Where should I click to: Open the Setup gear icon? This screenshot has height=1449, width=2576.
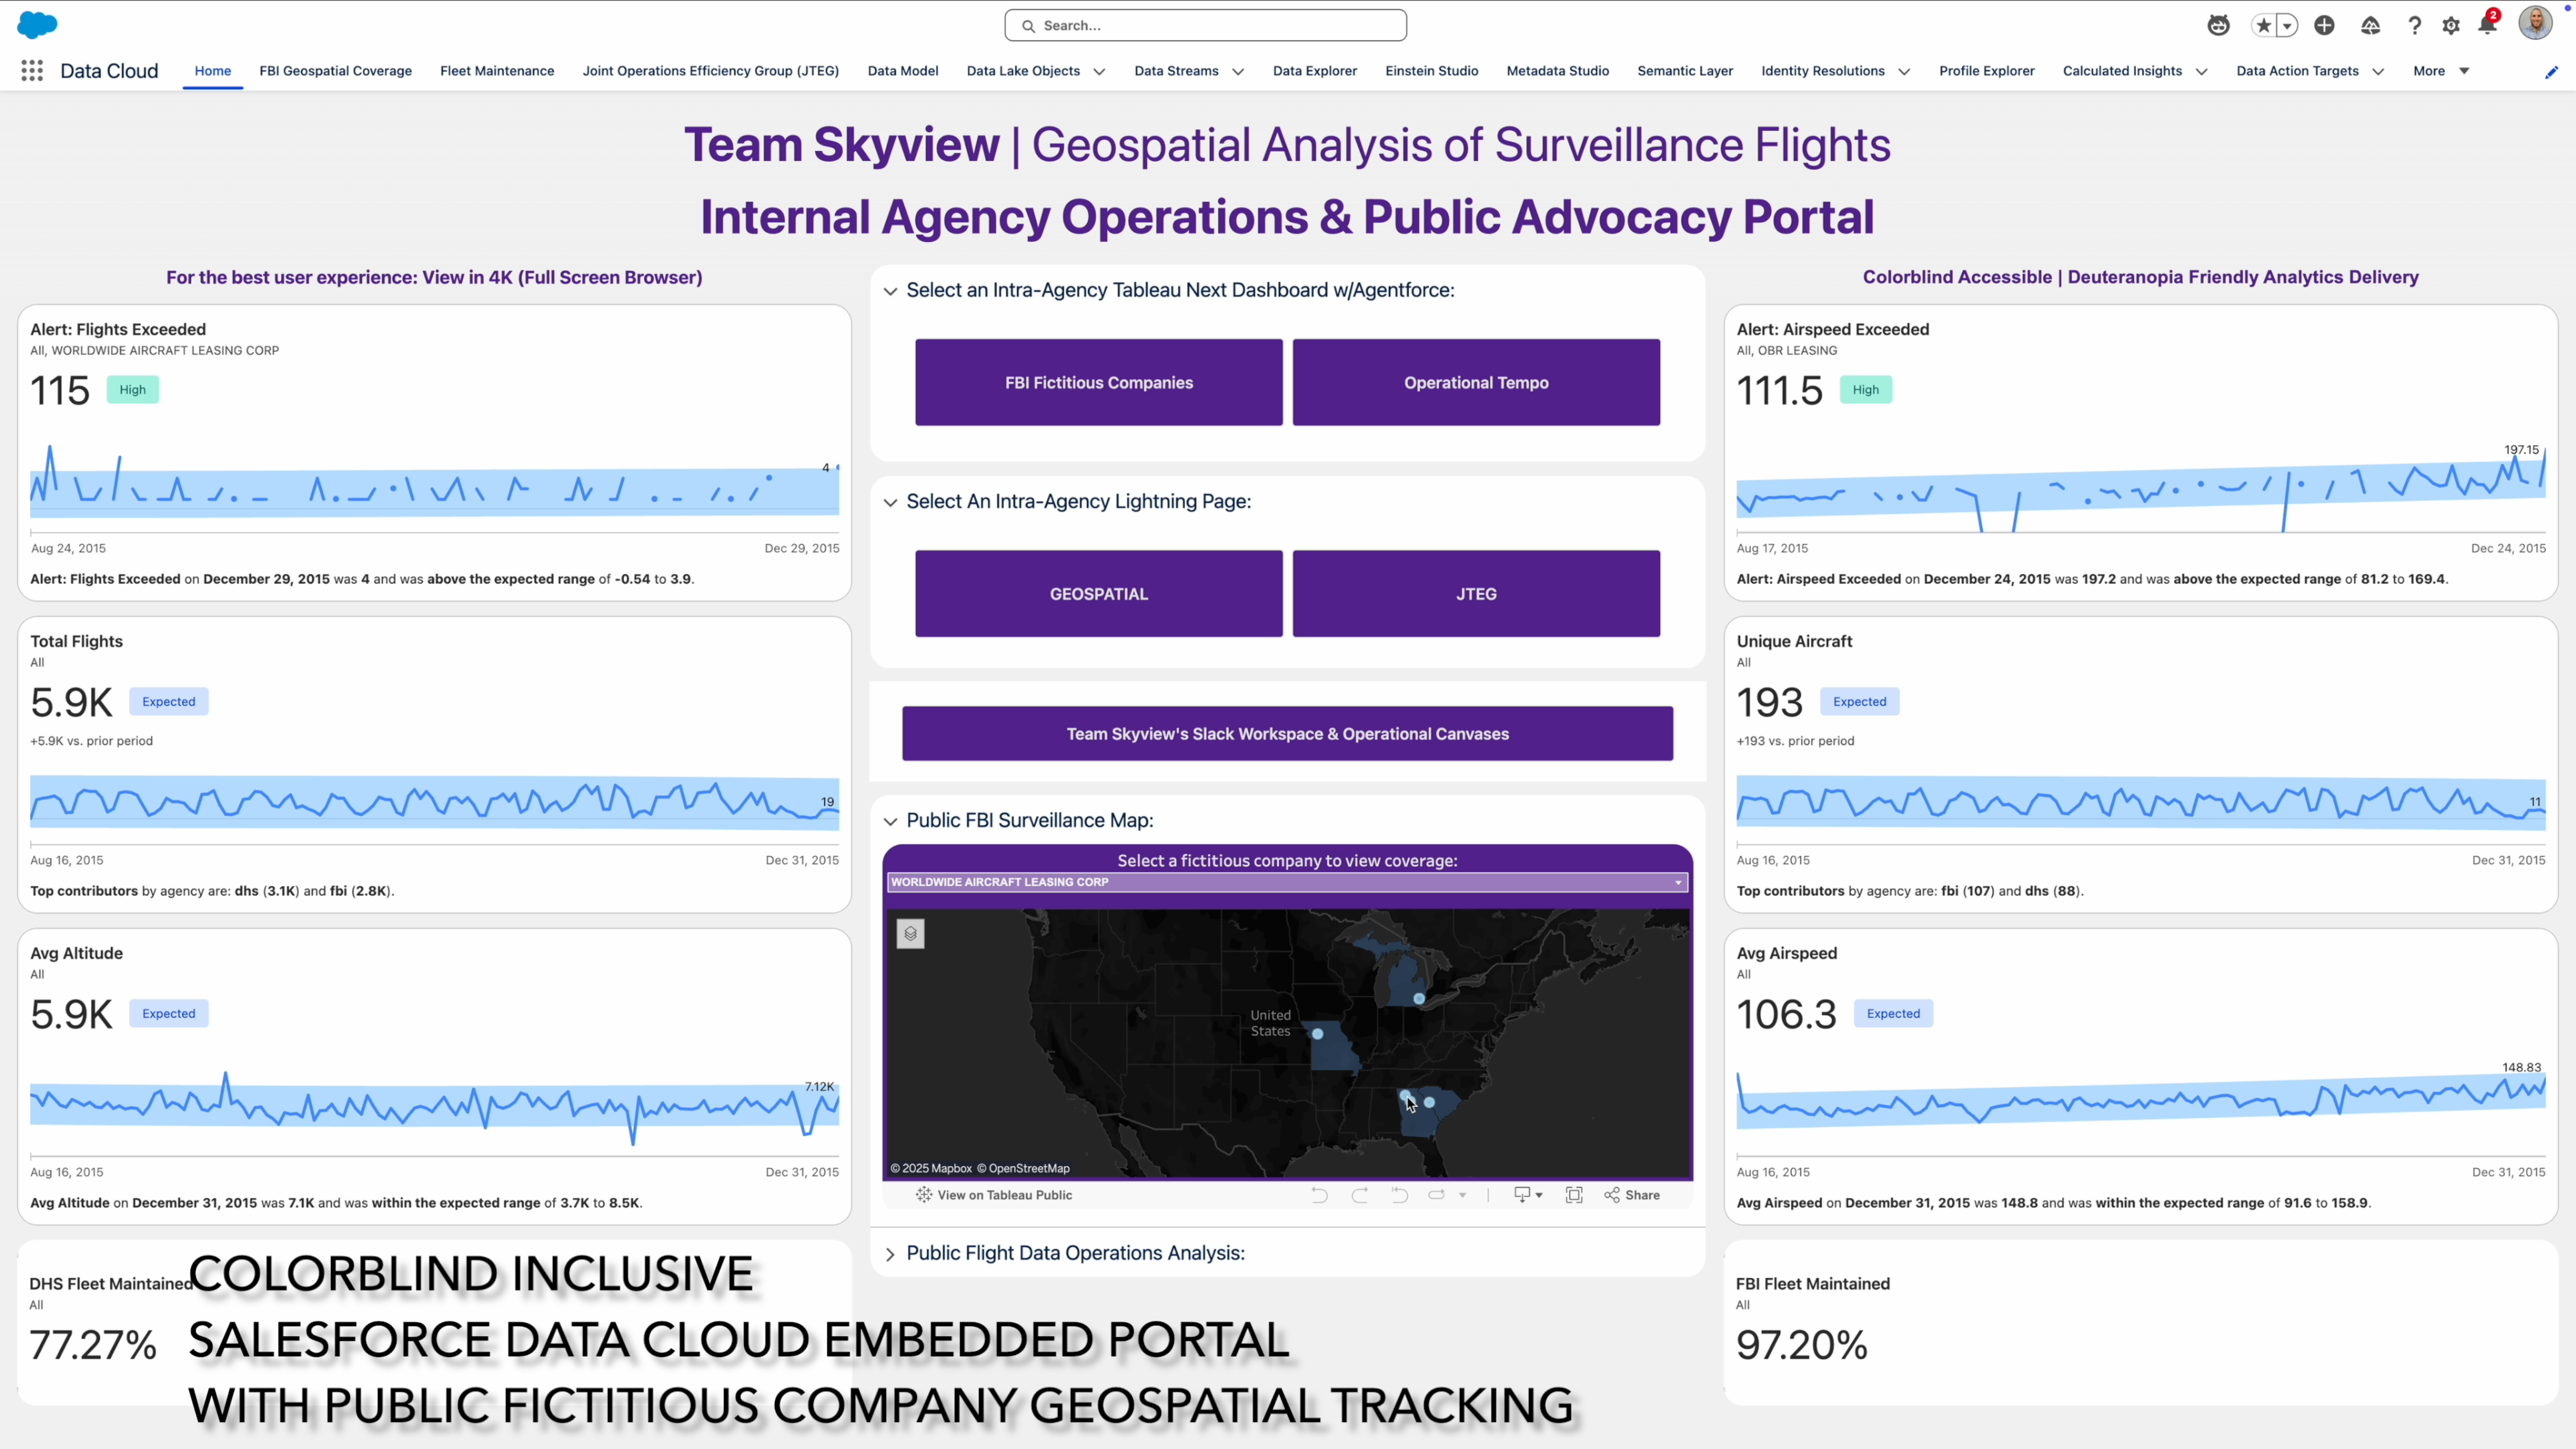click(x=2450, y=26)
